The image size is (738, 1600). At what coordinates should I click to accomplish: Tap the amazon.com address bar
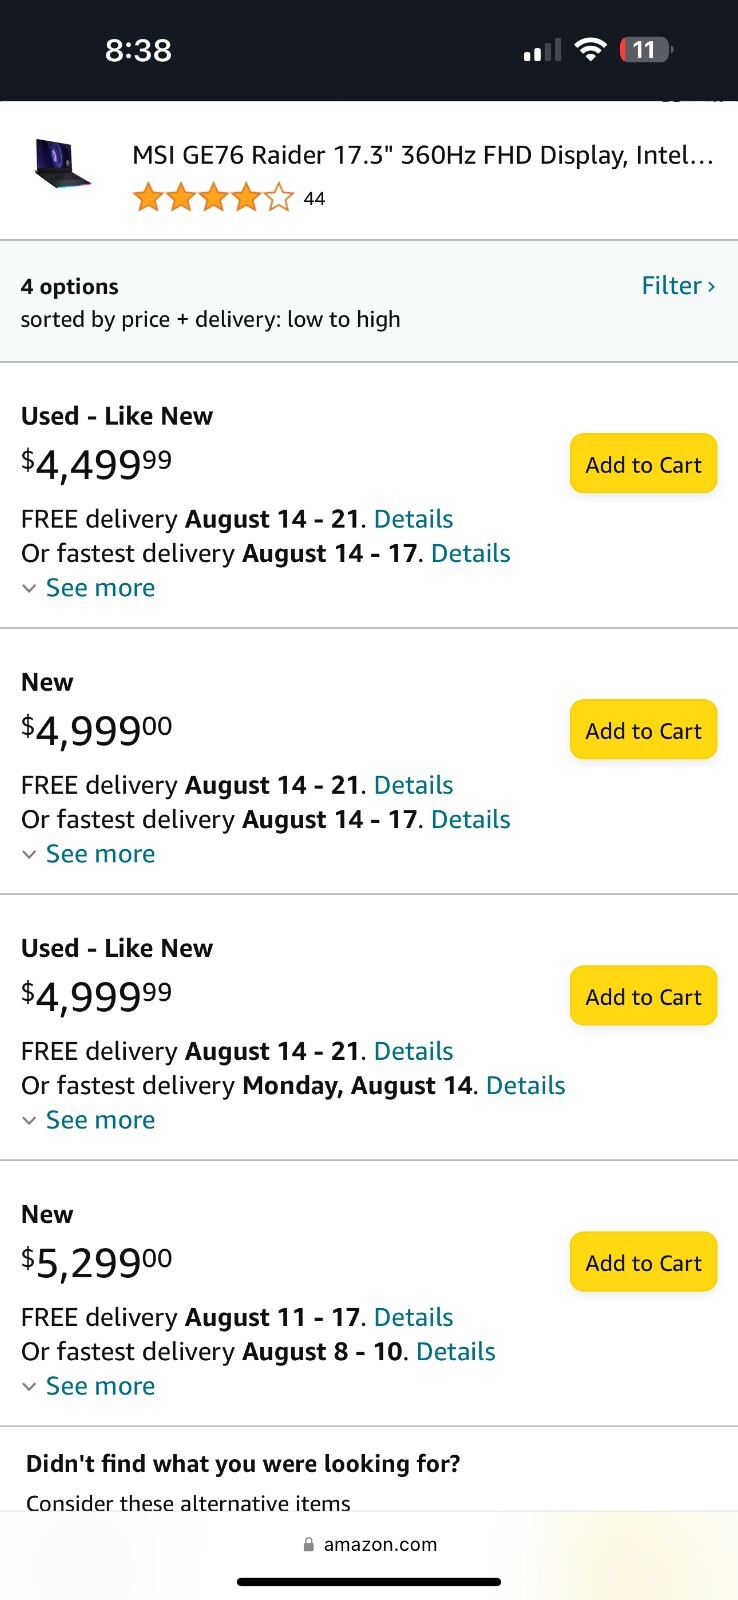[369, 1544]
